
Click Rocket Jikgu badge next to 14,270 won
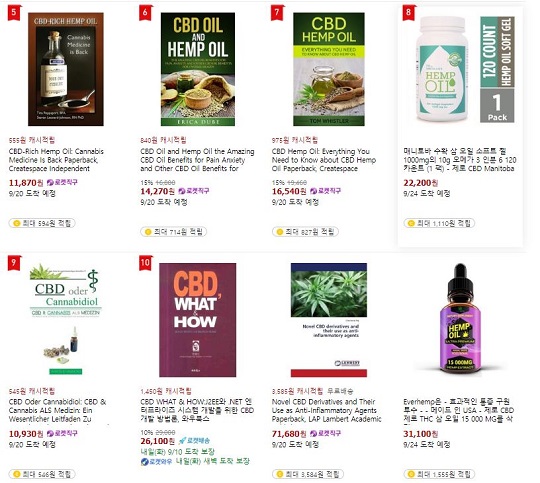coord(194,191)
